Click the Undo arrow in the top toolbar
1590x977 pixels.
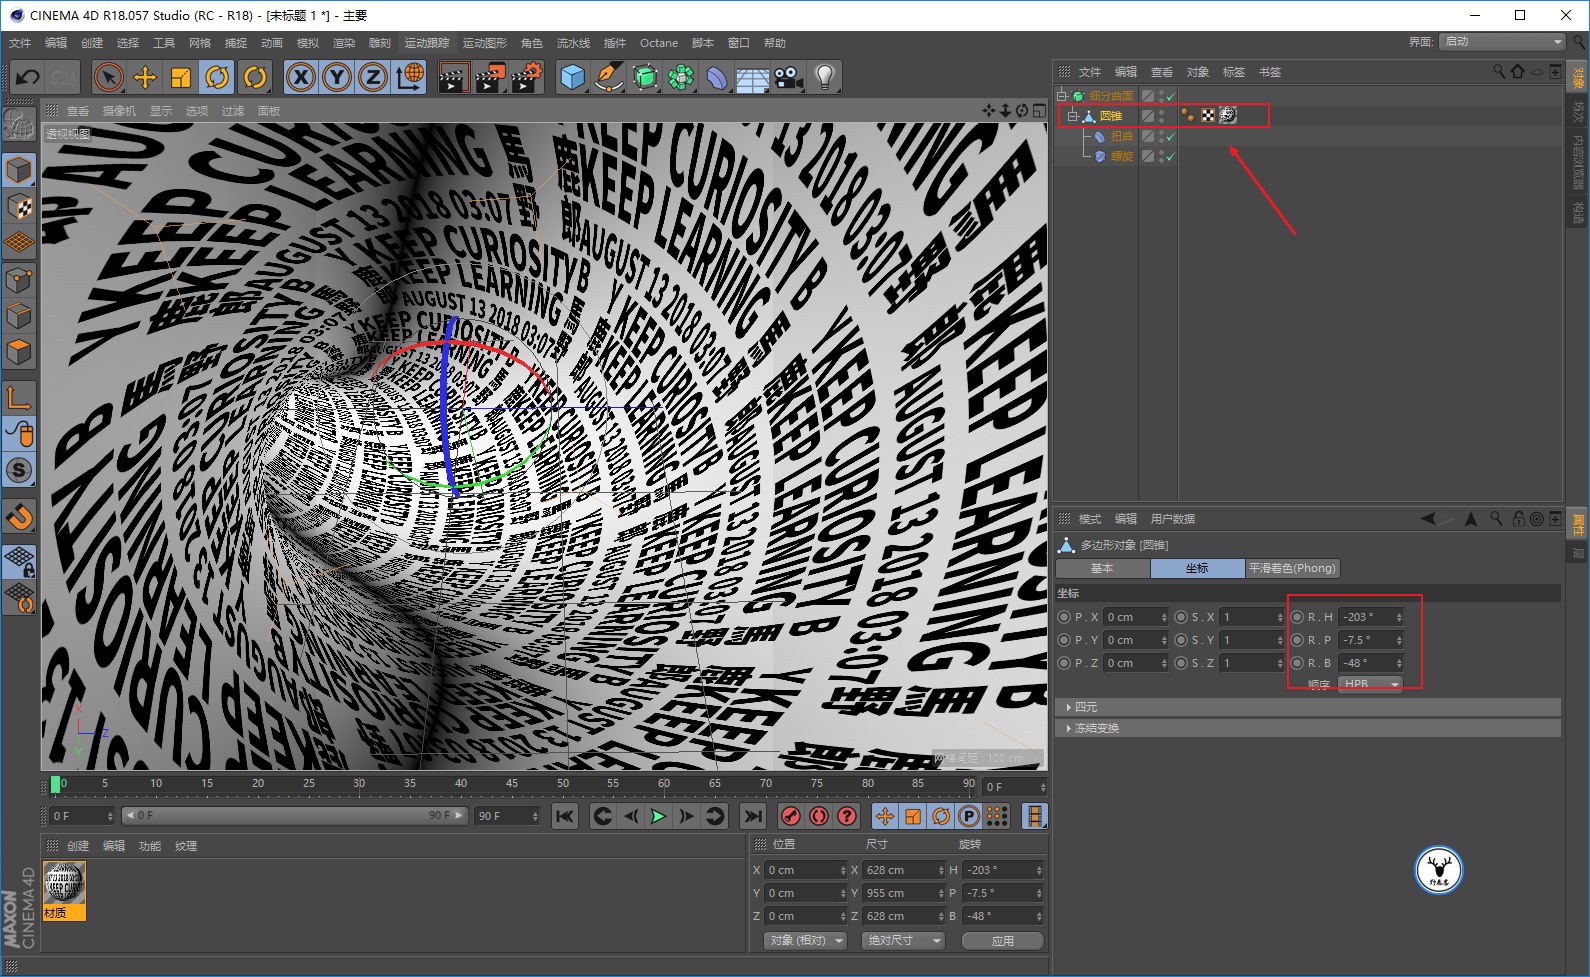click(28, 77)
